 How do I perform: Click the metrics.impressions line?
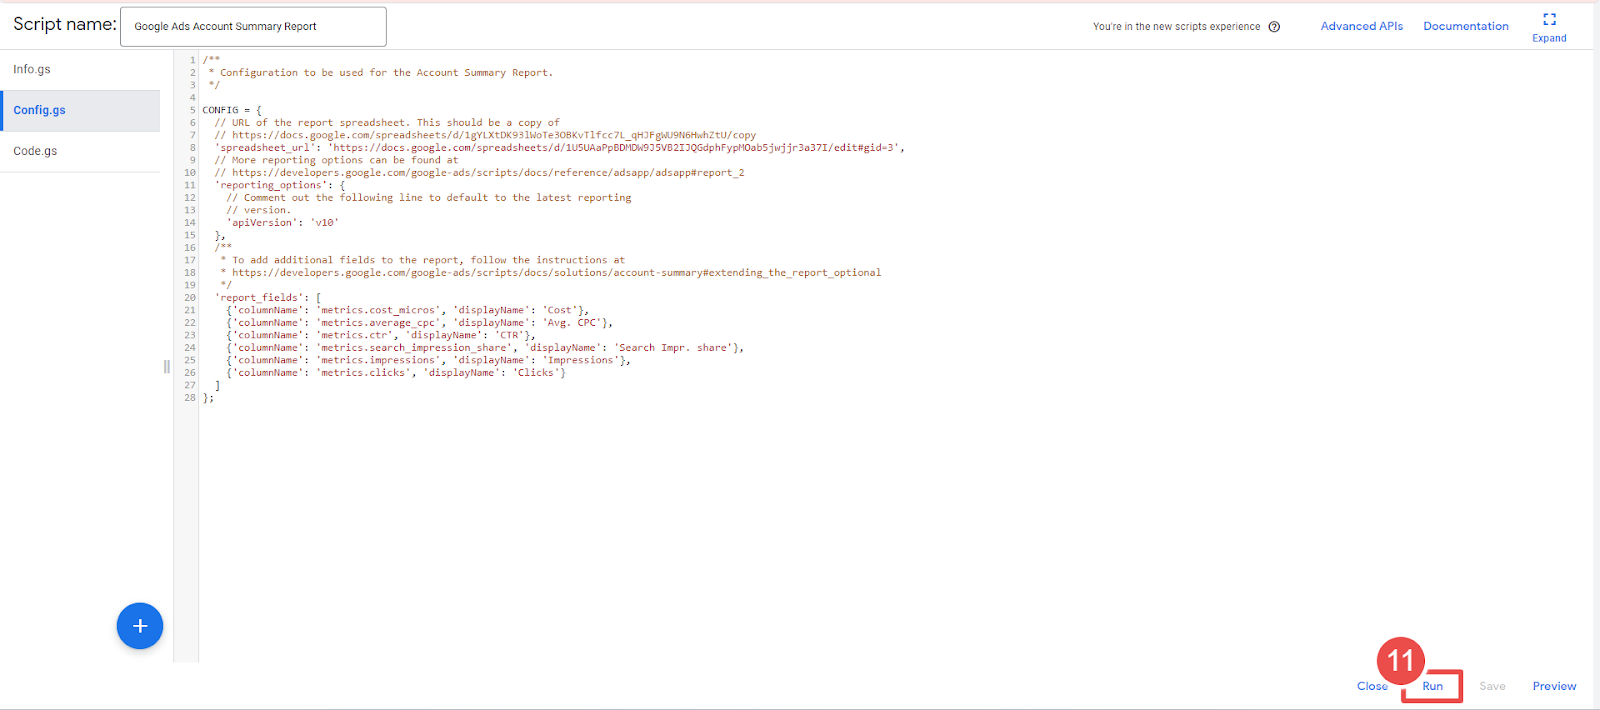point(428,360)
